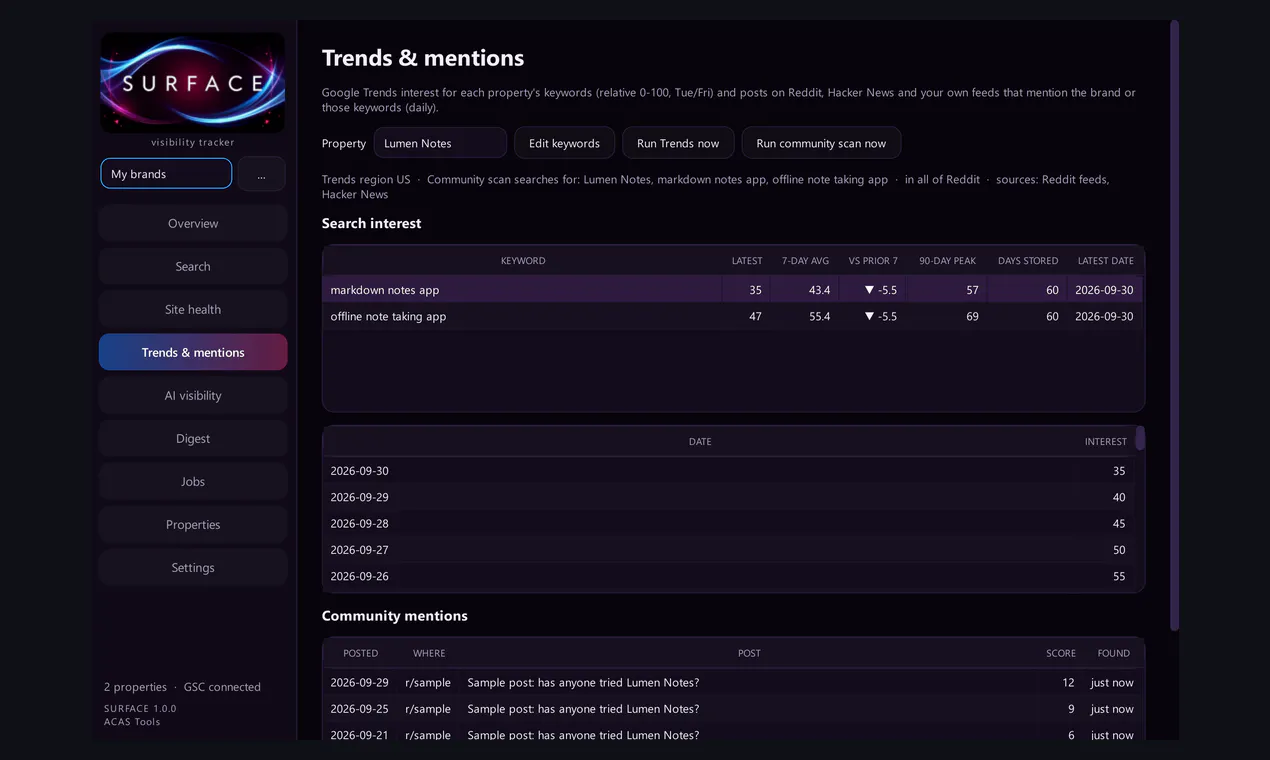
Task: Click the interest table scrollbar thumb
Action: pos(1140,438)
